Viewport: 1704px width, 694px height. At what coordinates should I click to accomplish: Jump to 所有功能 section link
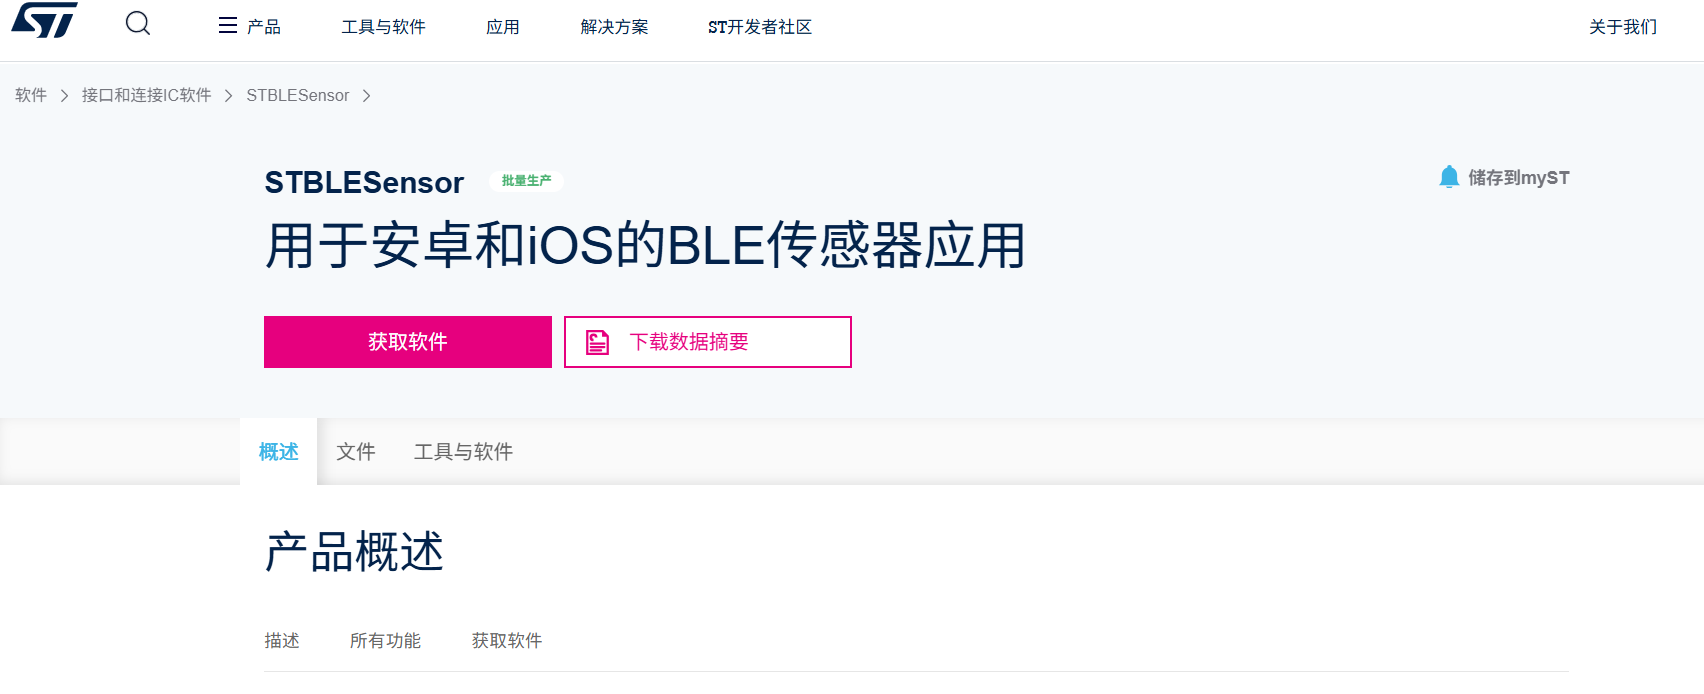click(x=386, y=640)
